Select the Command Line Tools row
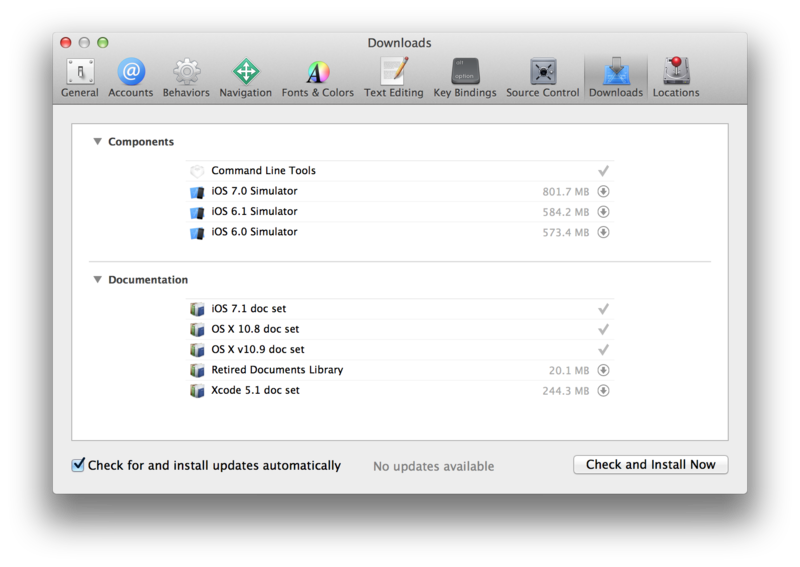The width and height of the screenshot is (800, 567). (x=400, y=171)
